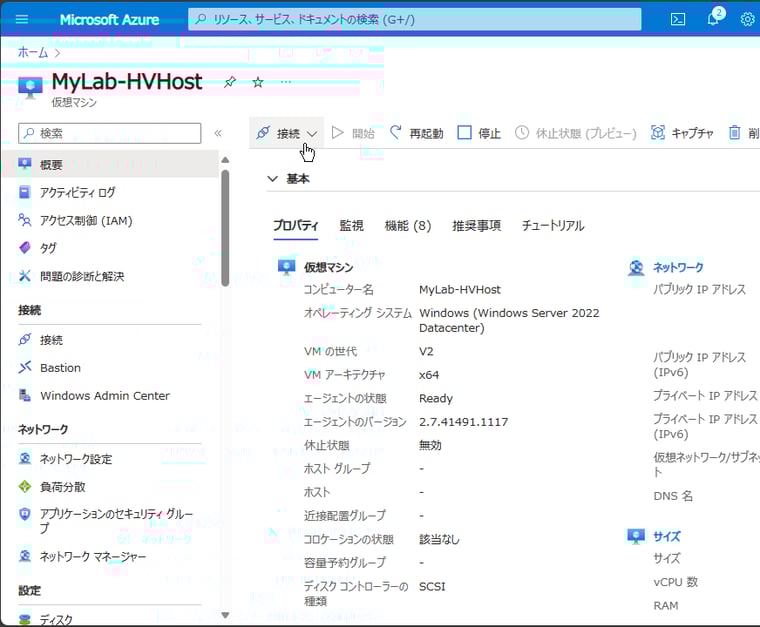Mark MyLab-HVHost as favorite star

[258, 82]
